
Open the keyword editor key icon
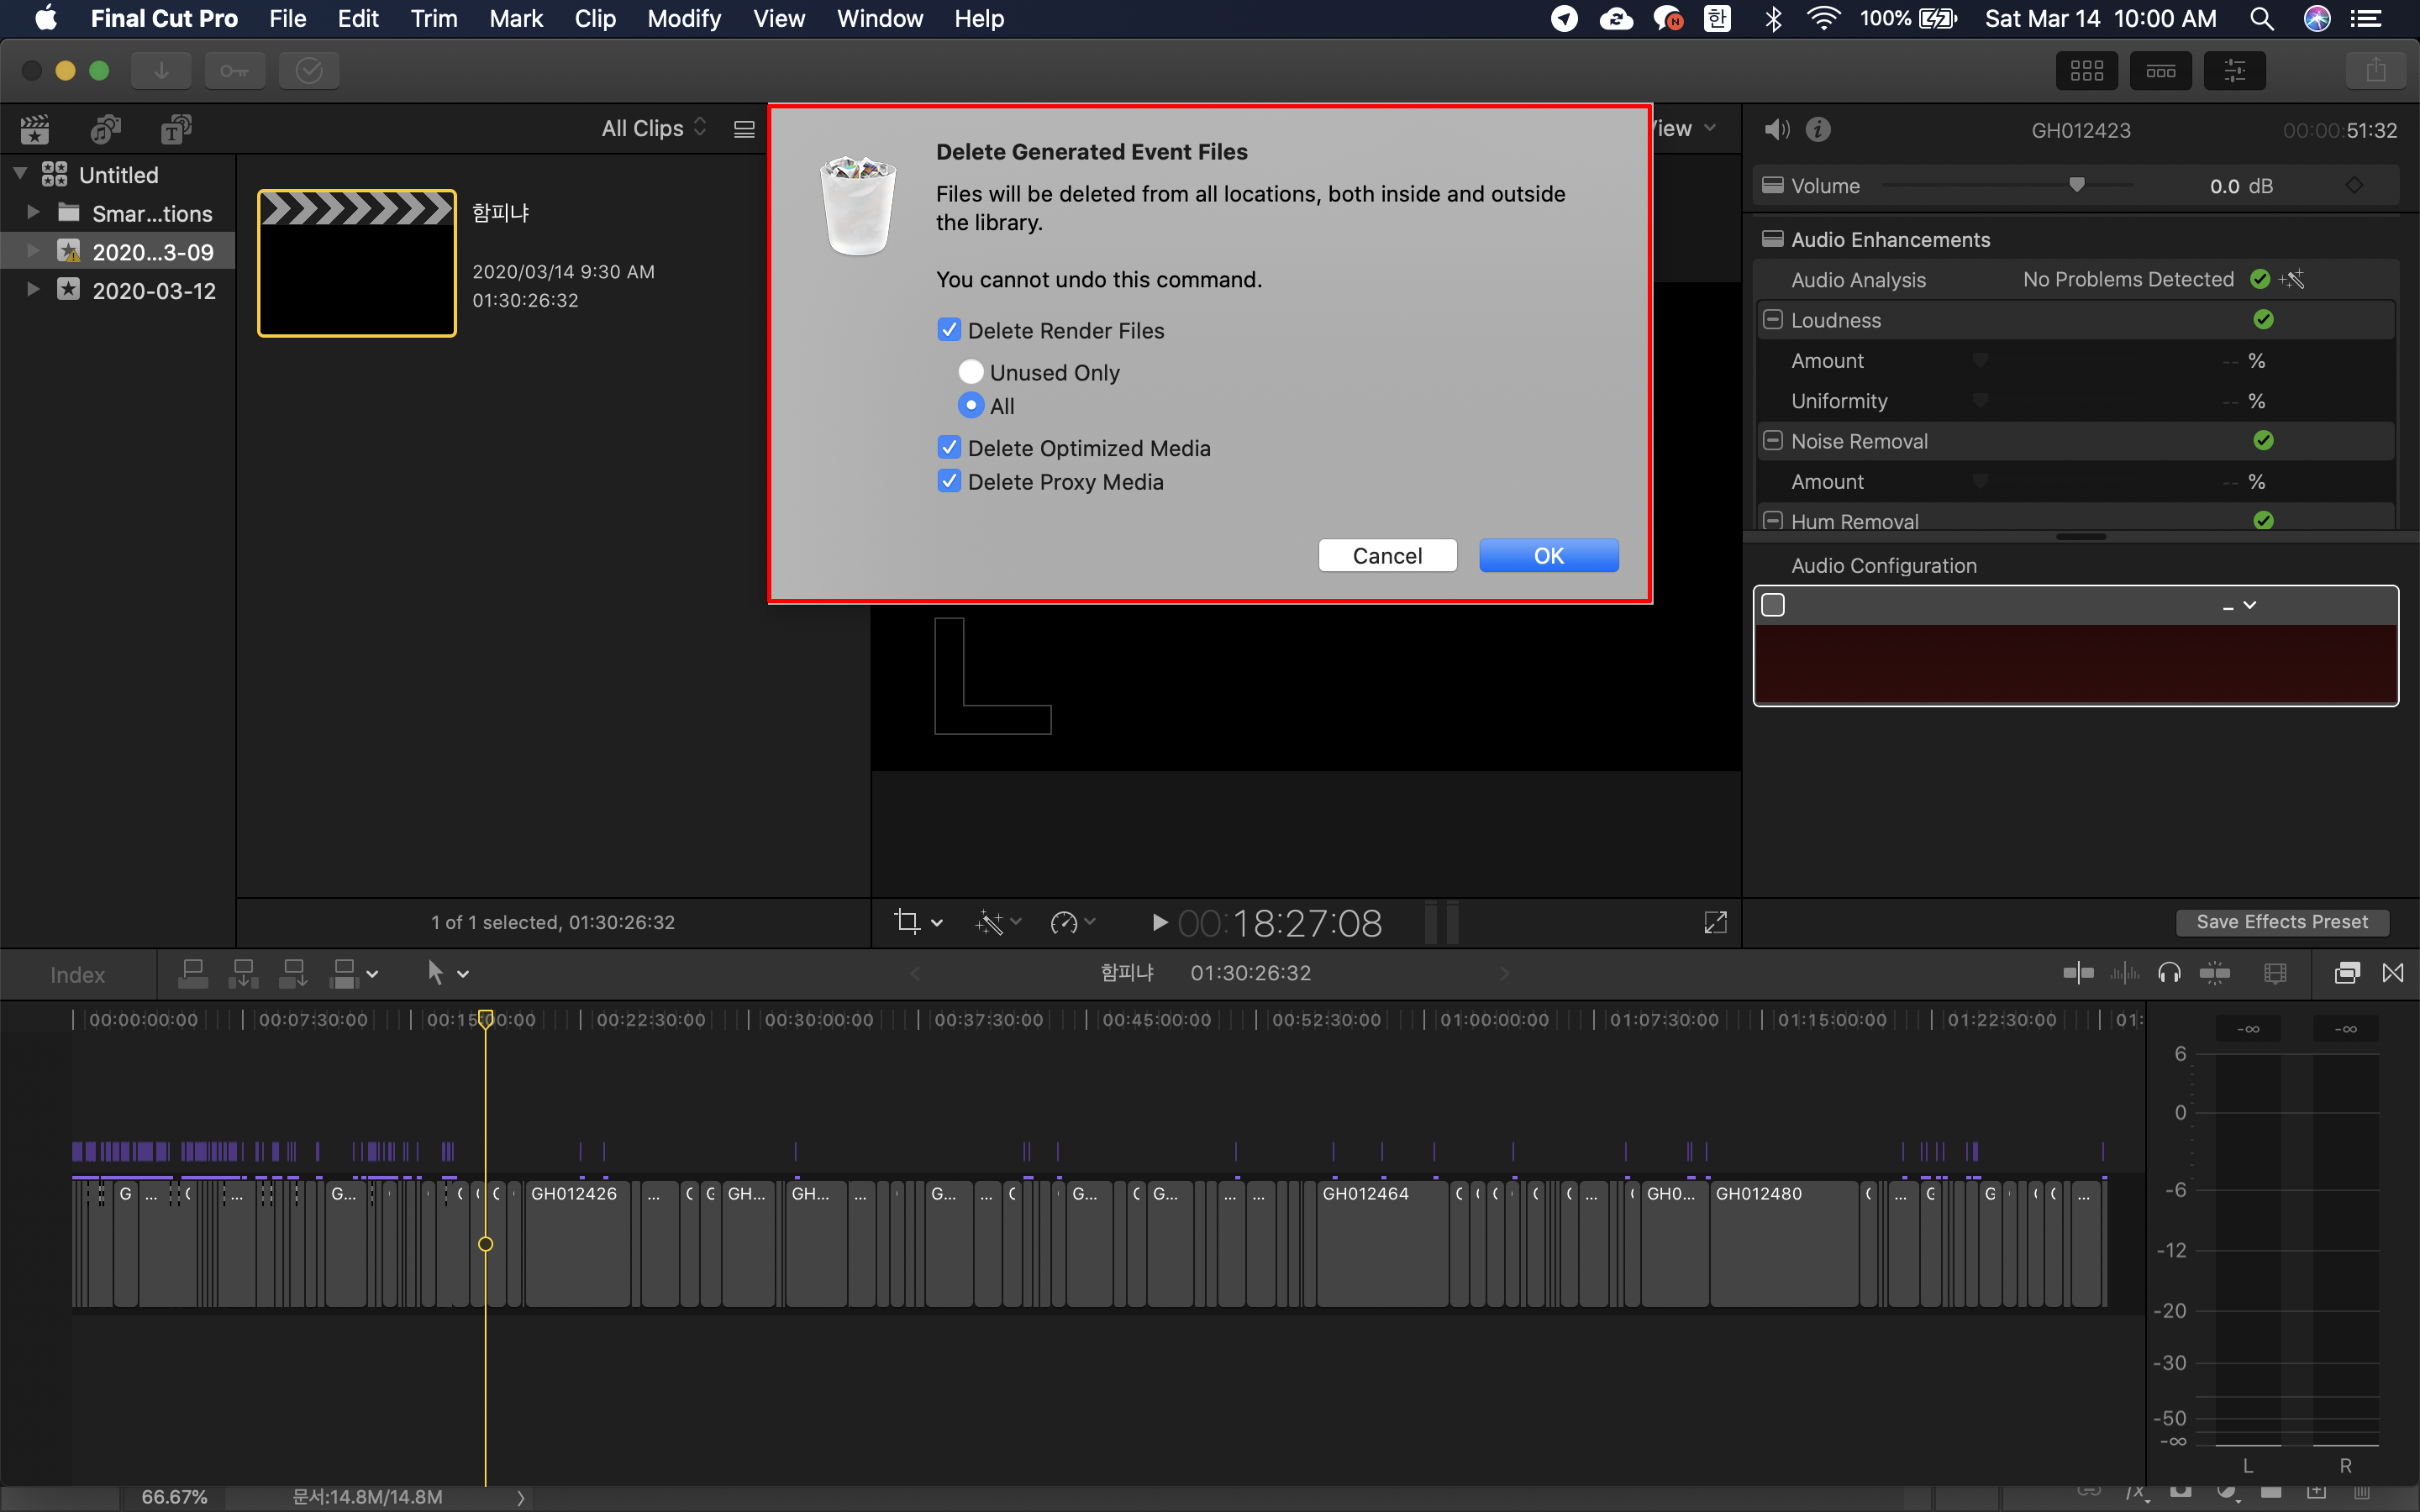click(x=235, y=70)
